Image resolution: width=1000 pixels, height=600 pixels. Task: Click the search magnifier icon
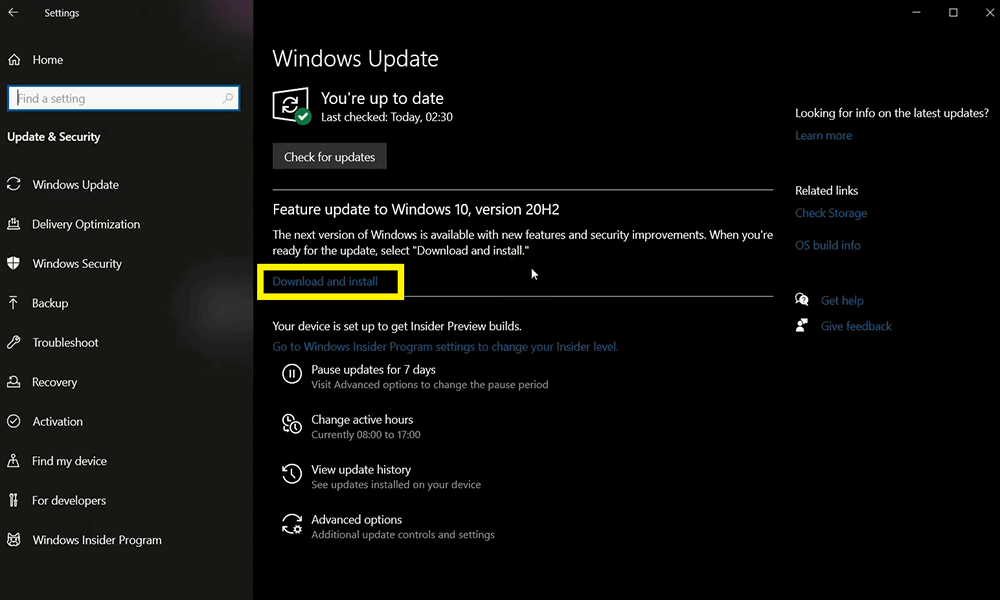[x=228, y=98]
